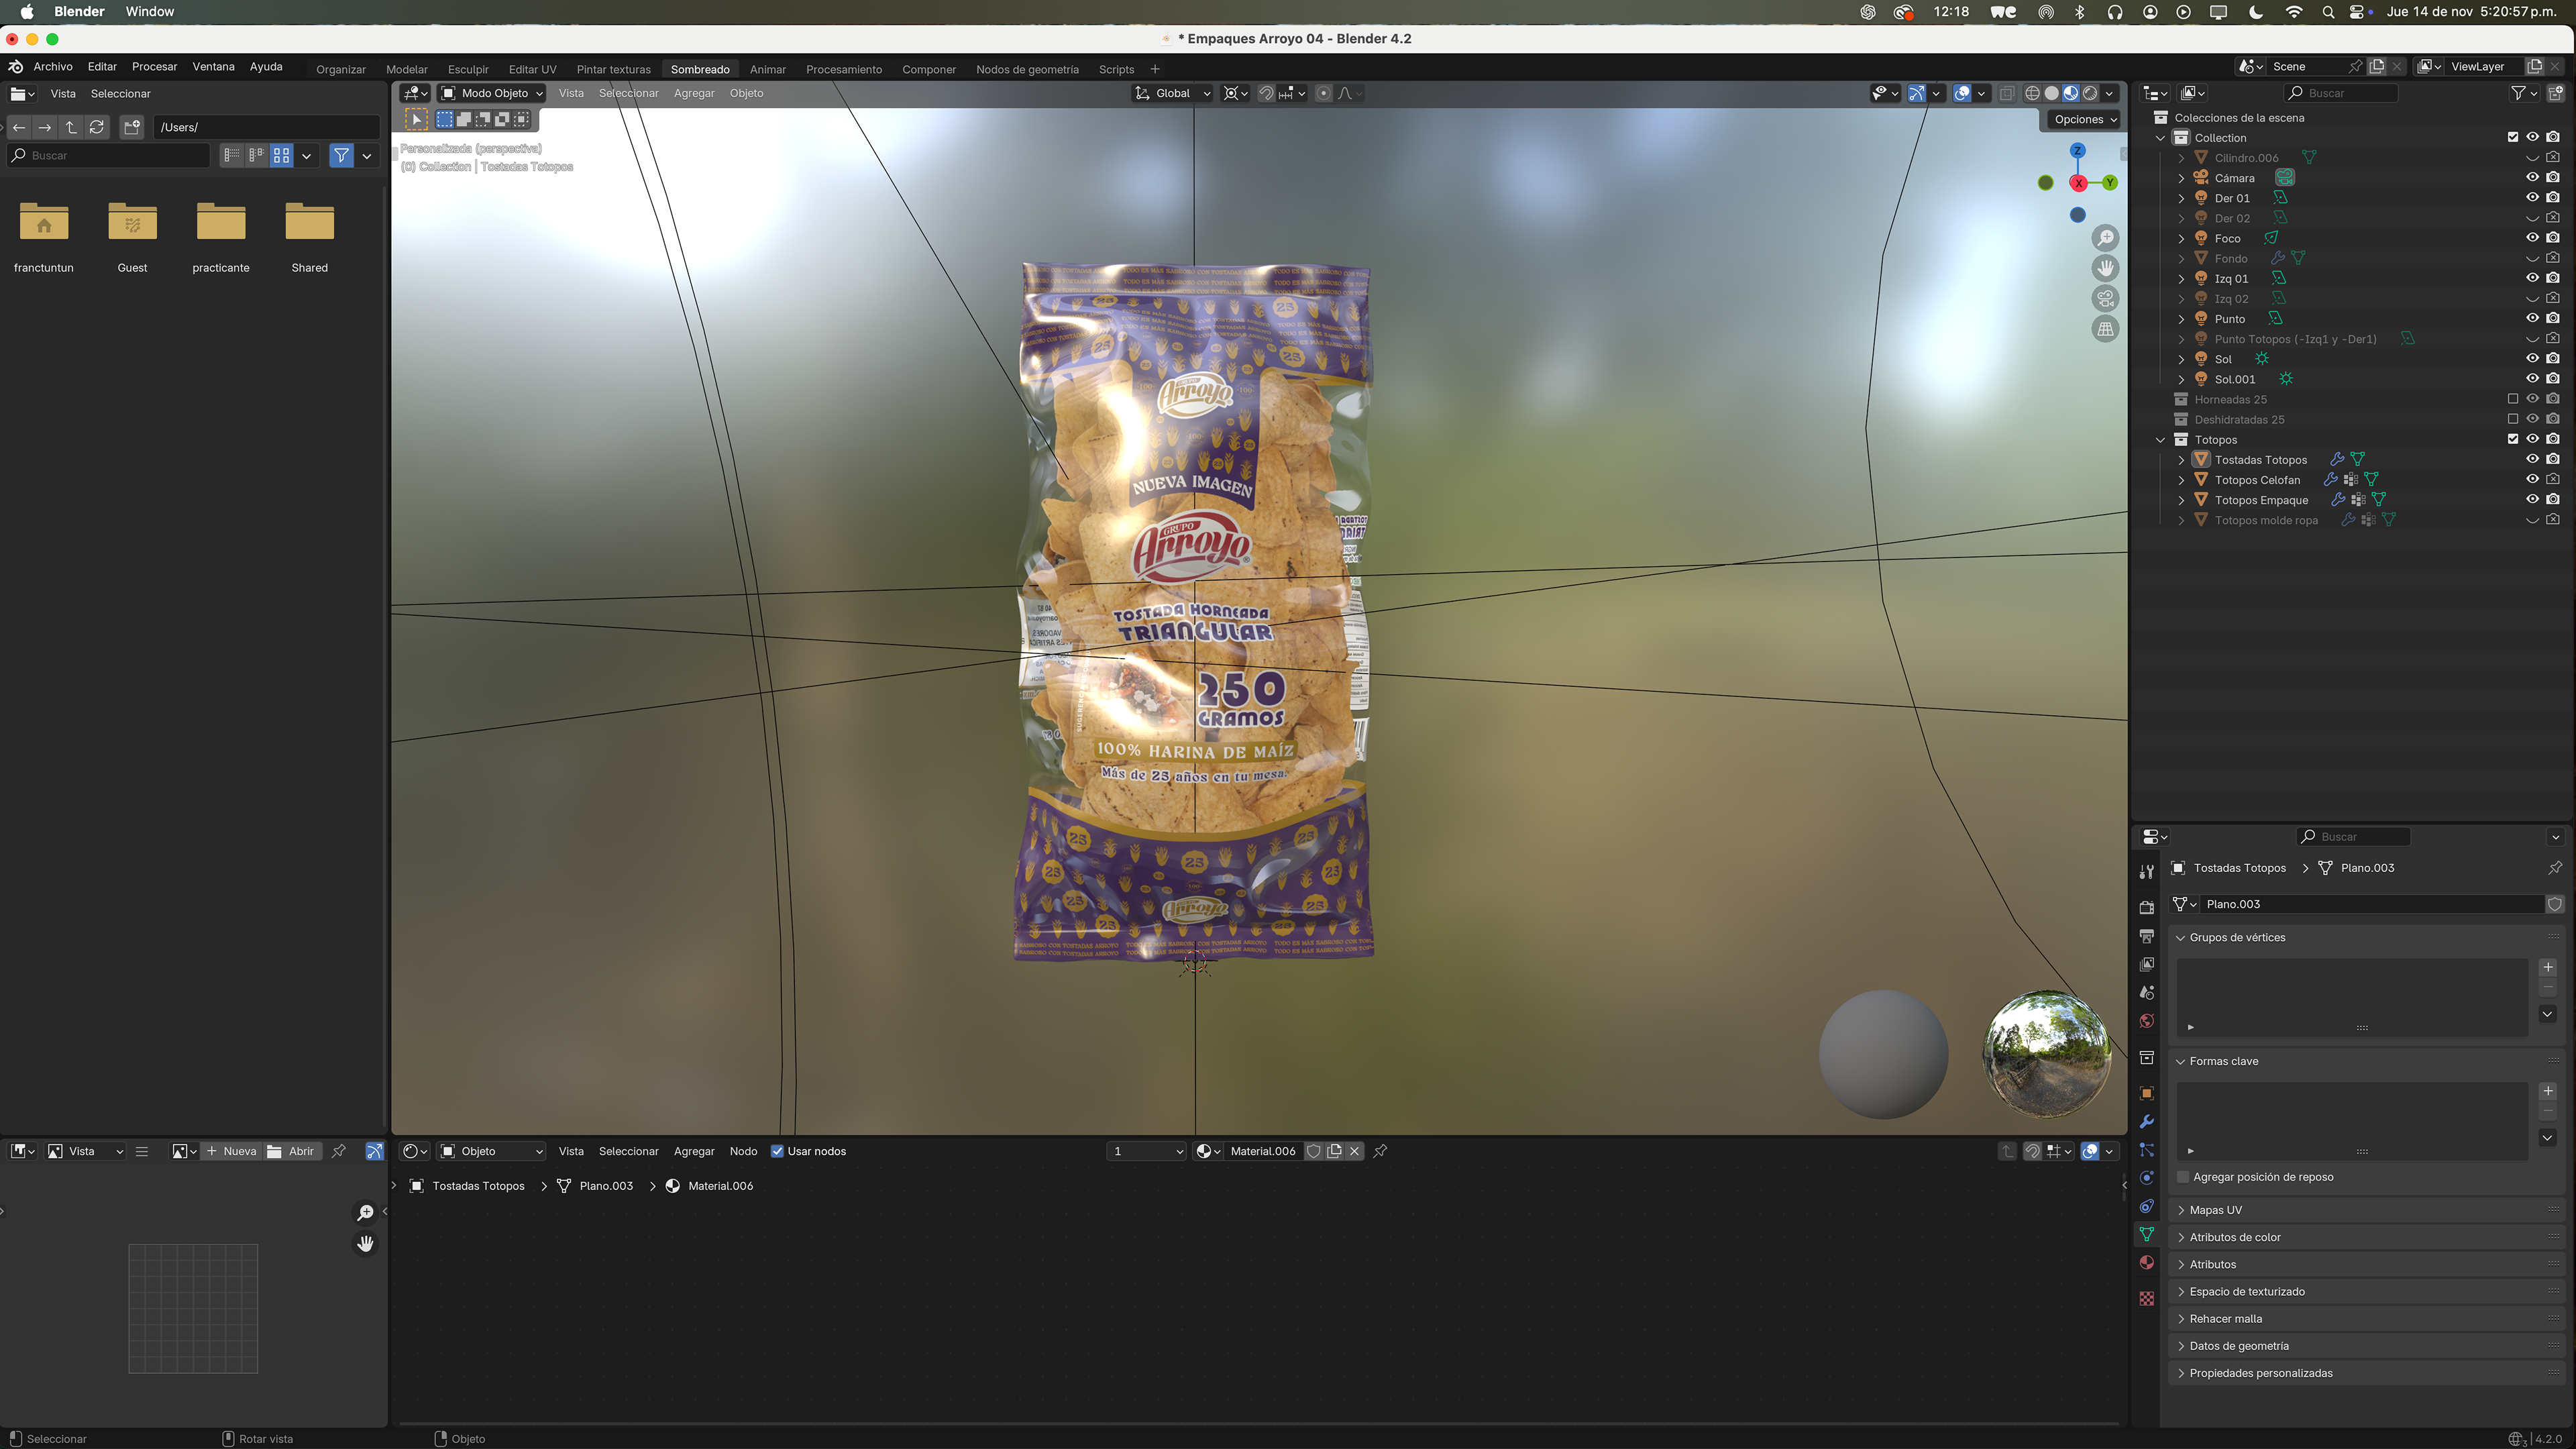Toggle Agregar posición de reposo checkbox
The image size is (2576, 1449).
[x=2183, y=1177]
